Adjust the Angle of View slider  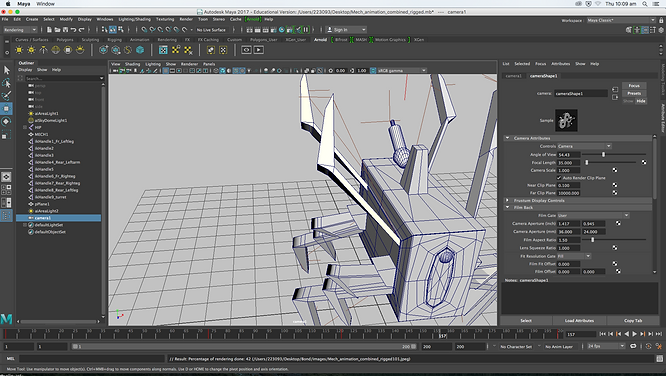(603, 155)
